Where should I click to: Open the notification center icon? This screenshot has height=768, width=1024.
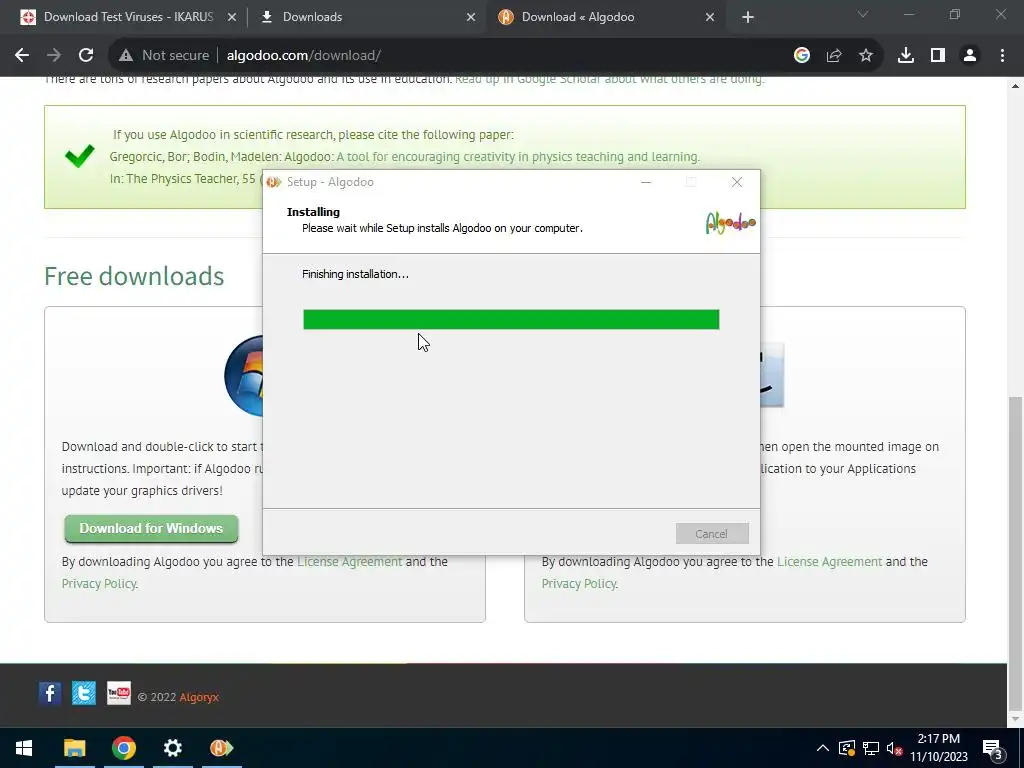pos(993,748)
